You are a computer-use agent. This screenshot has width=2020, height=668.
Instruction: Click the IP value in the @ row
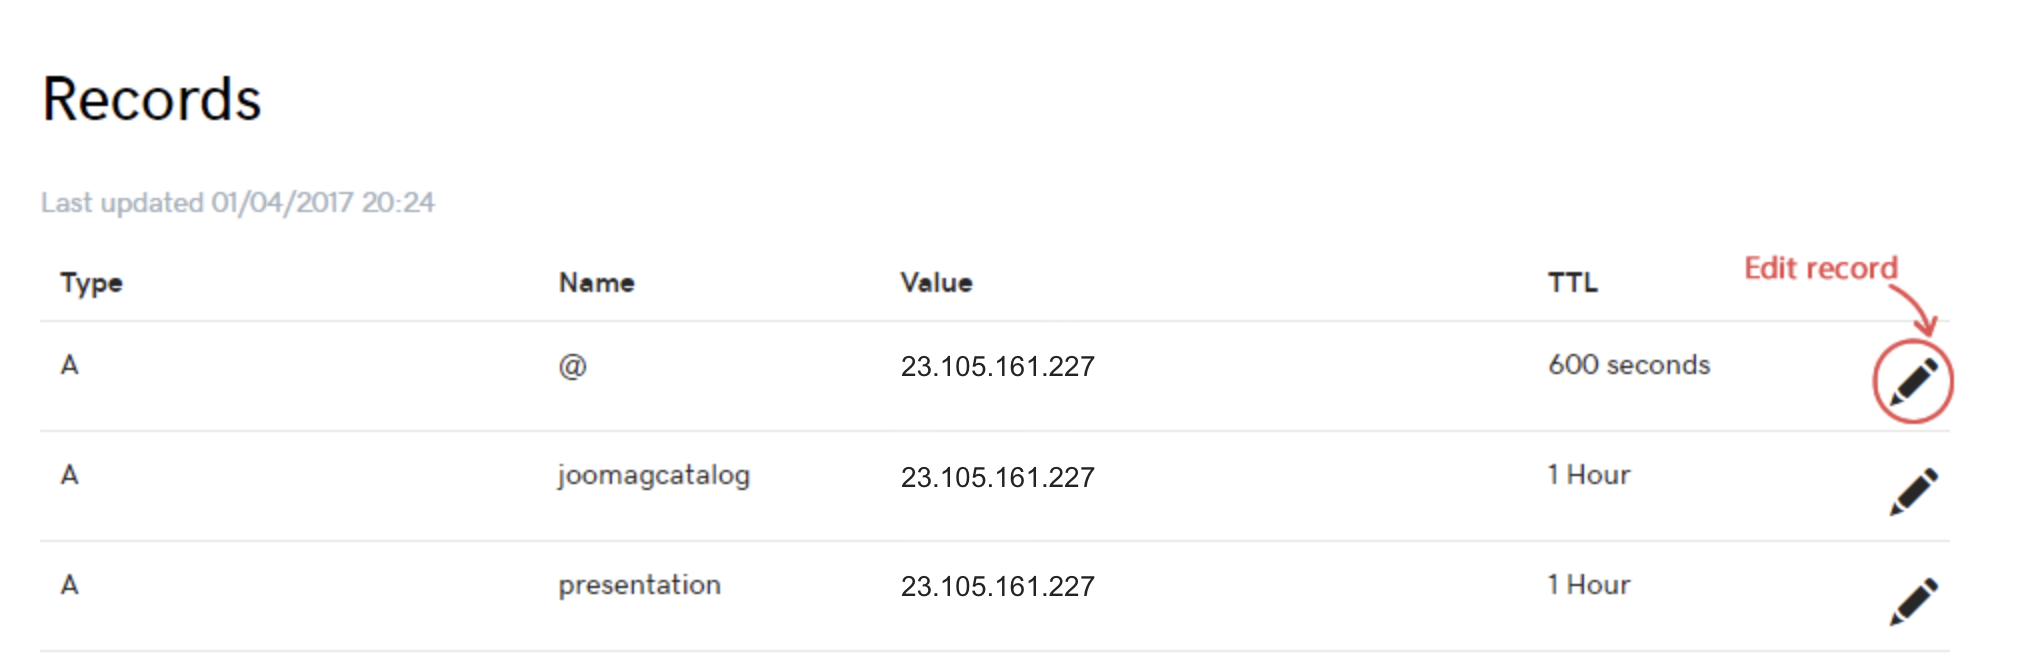point(997,367)
